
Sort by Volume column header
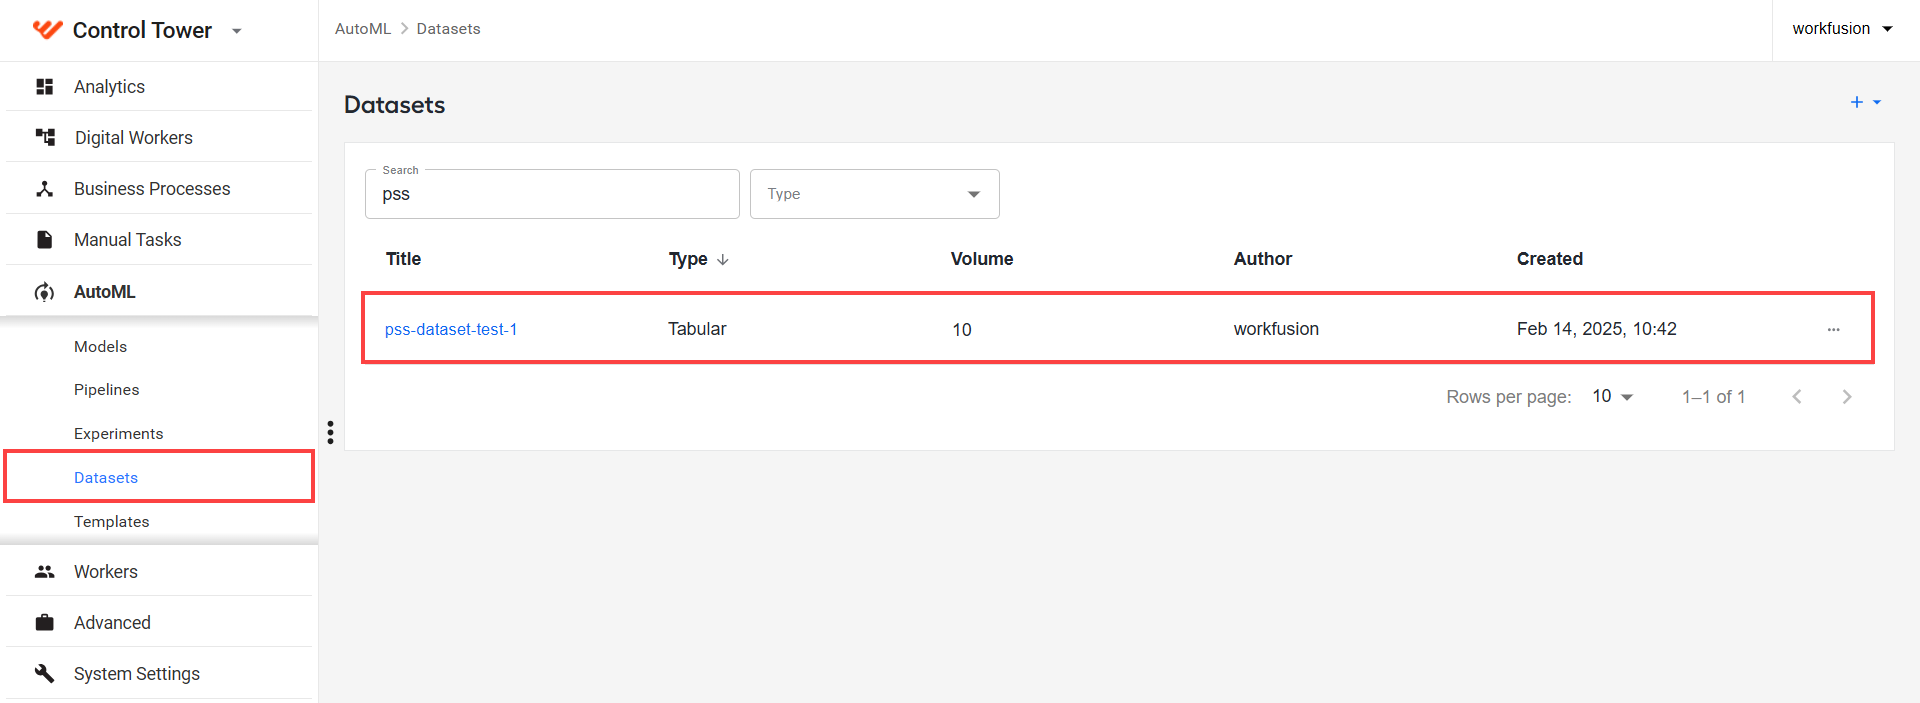[x=982, y=259]
